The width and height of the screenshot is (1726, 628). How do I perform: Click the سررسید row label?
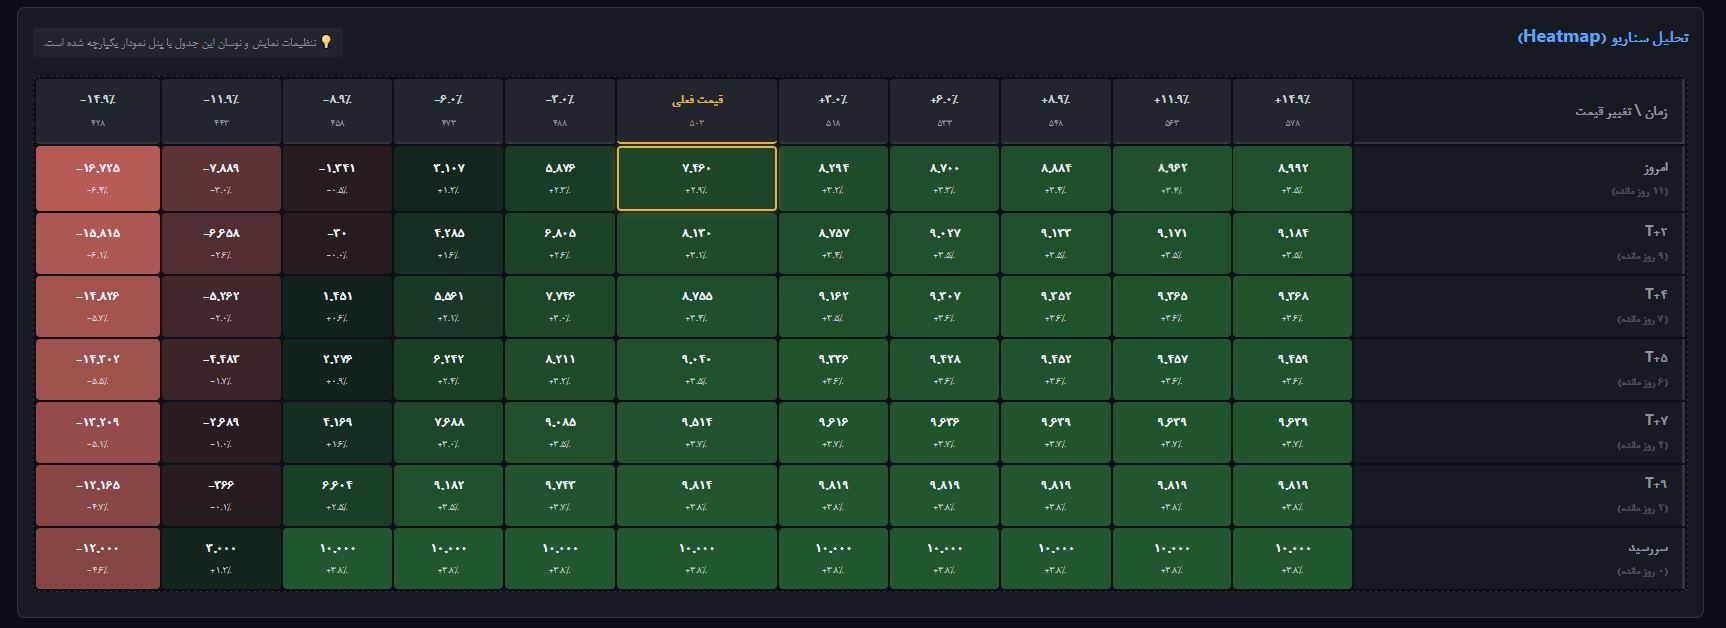click(1519, 558)
